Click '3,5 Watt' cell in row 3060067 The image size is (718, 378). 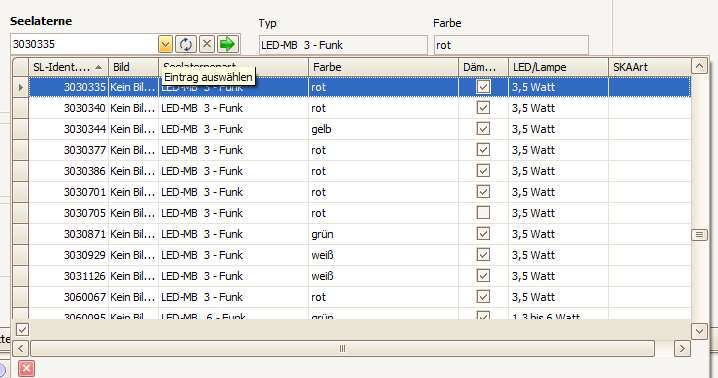(558, 297)
